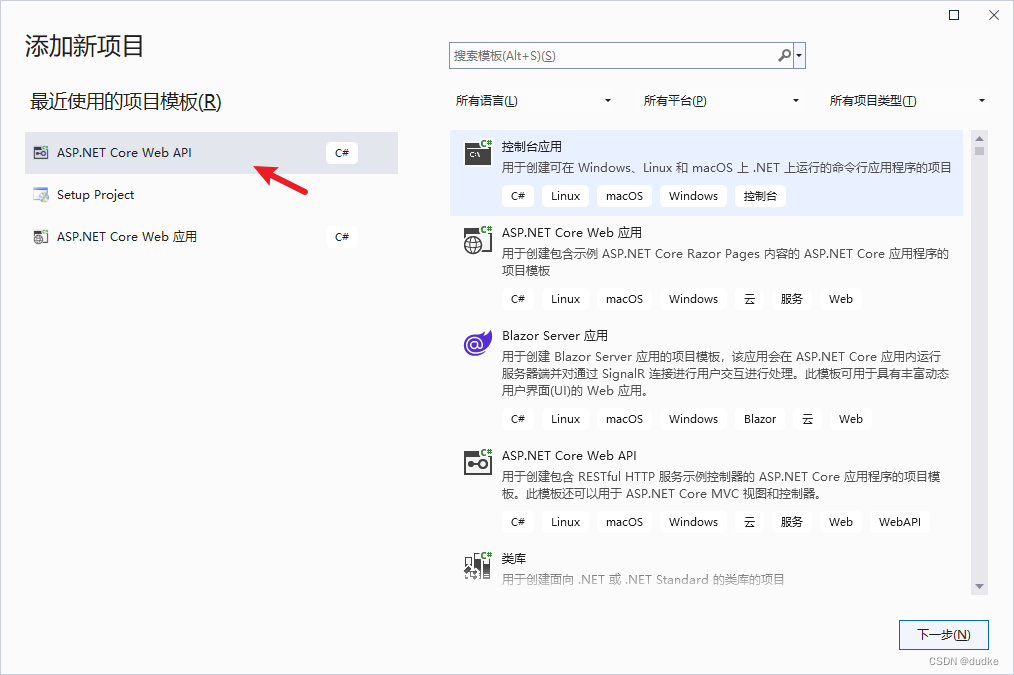Click the WebAPI tag under ASP.NET Core Web API
The height and width of the screenshot is (675, 1014).
pyautogui.click(x=900, y=522)
